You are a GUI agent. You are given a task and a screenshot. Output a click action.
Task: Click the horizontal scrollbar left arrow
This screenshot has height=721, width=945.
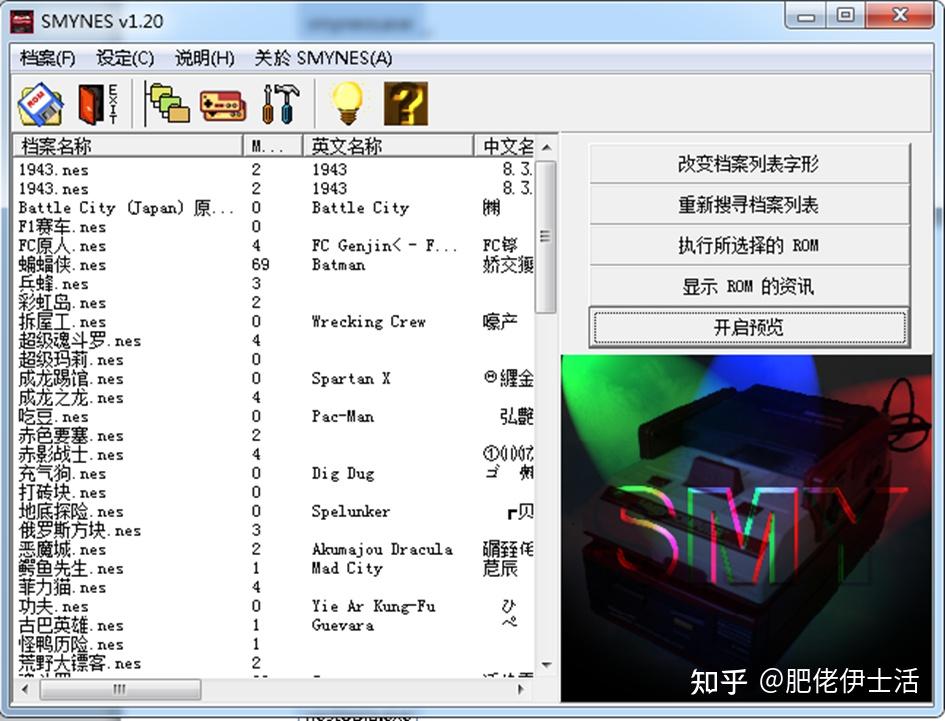(25, 689)
